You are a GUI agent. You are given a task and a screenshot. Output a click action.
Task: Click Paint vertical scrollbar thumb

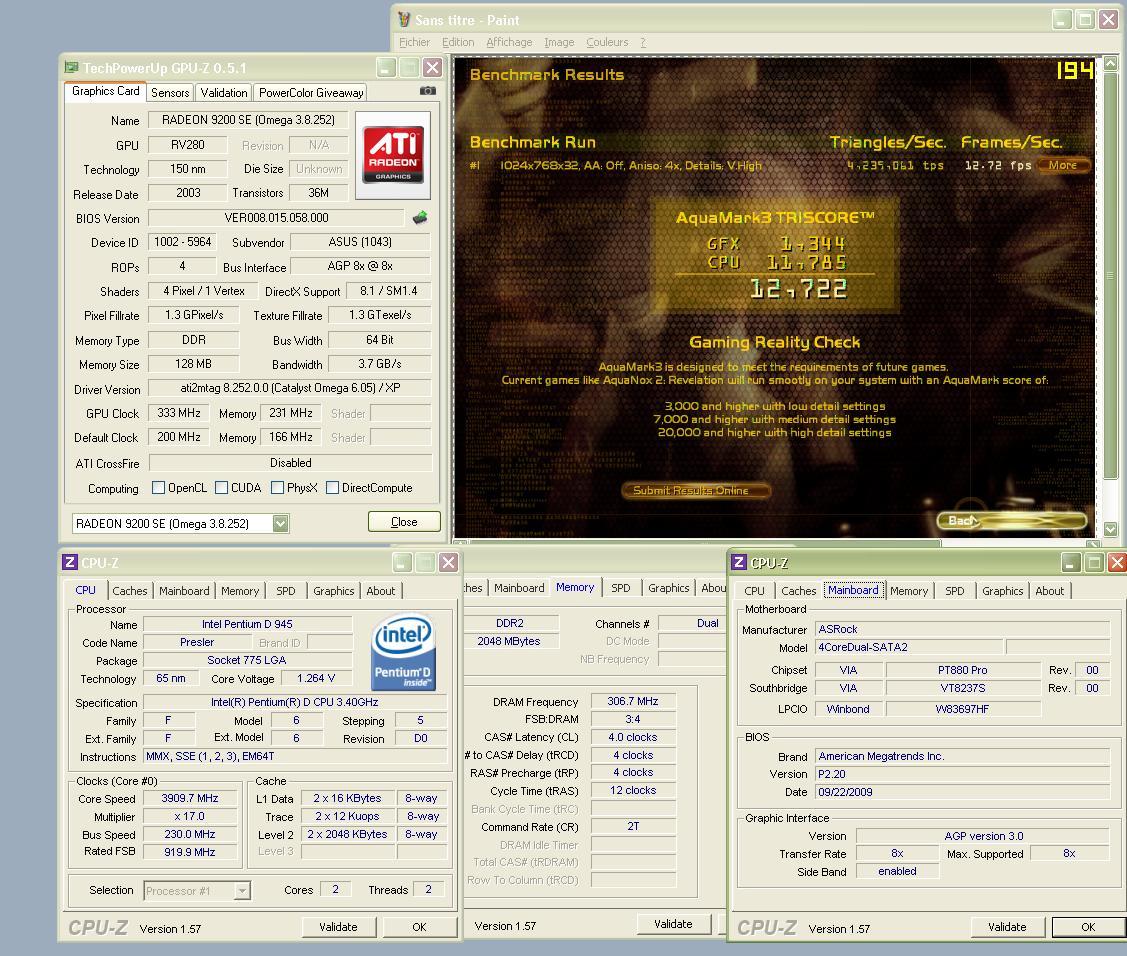point(1110,275)
